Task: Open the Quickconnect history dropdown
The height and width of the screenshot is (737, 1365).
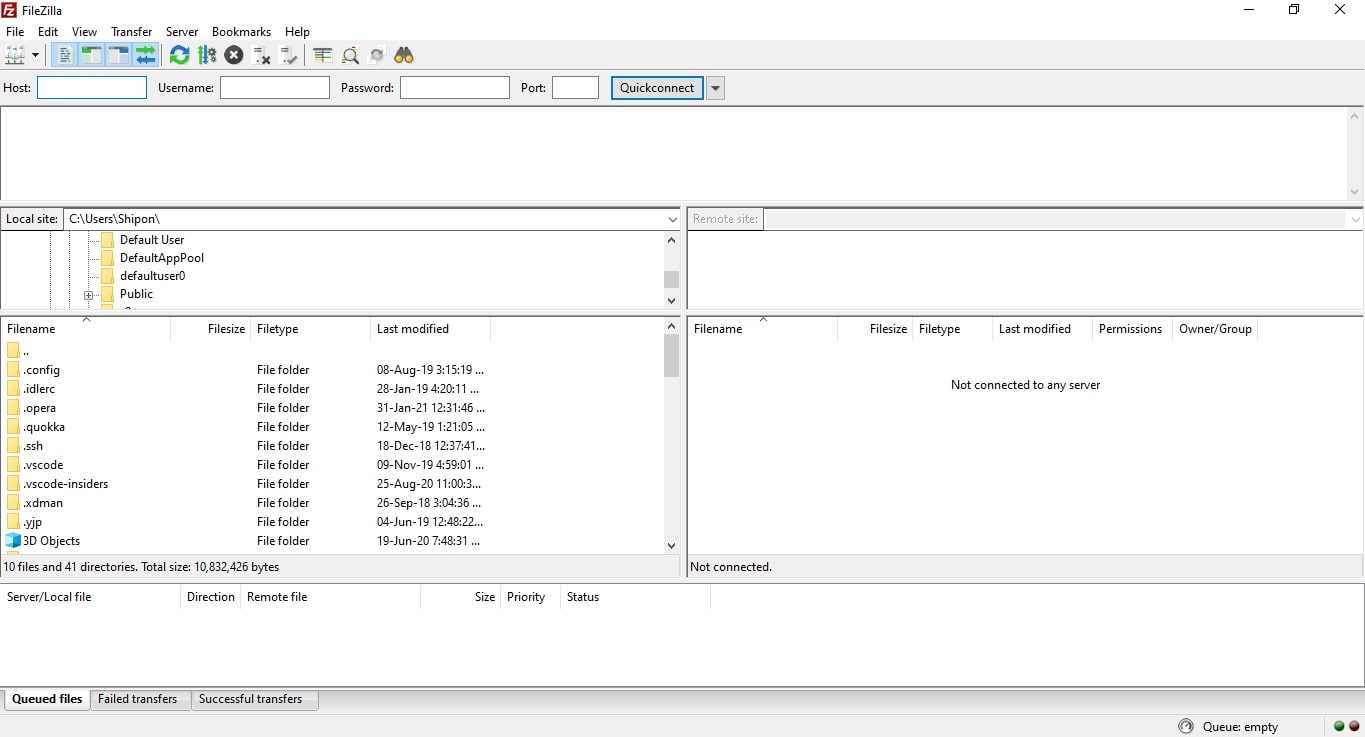Action: pos(715,88)
